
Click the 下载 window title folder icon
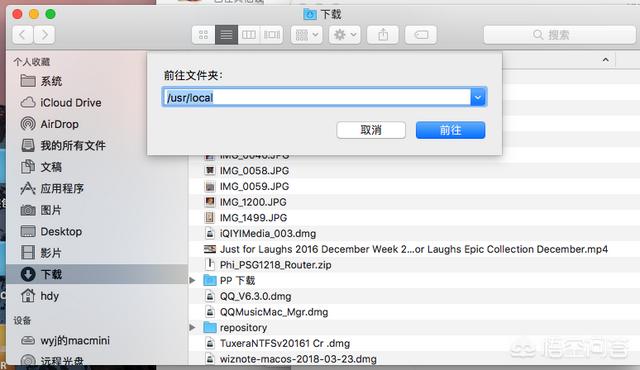click(310, 14)
